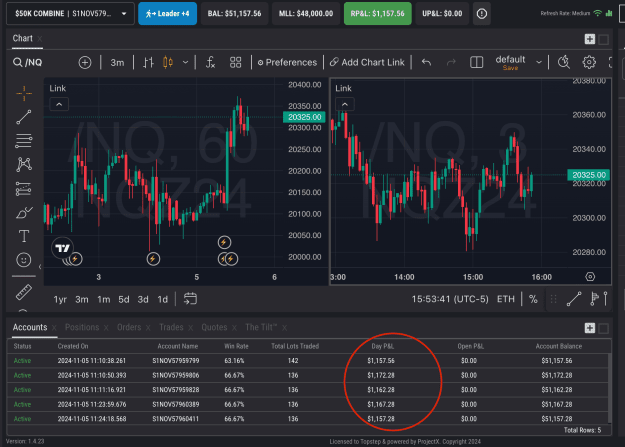Open the horizontal lines tool group
The image size is (625, 447).
pyautogui.click(x=24, y=141)
